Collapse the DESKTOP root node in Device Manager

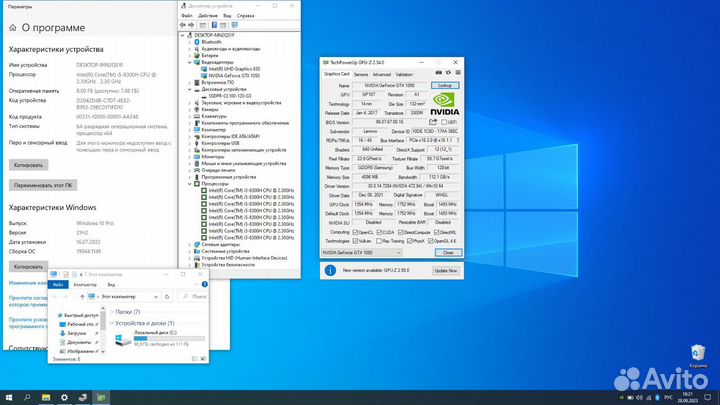point(183,35)
